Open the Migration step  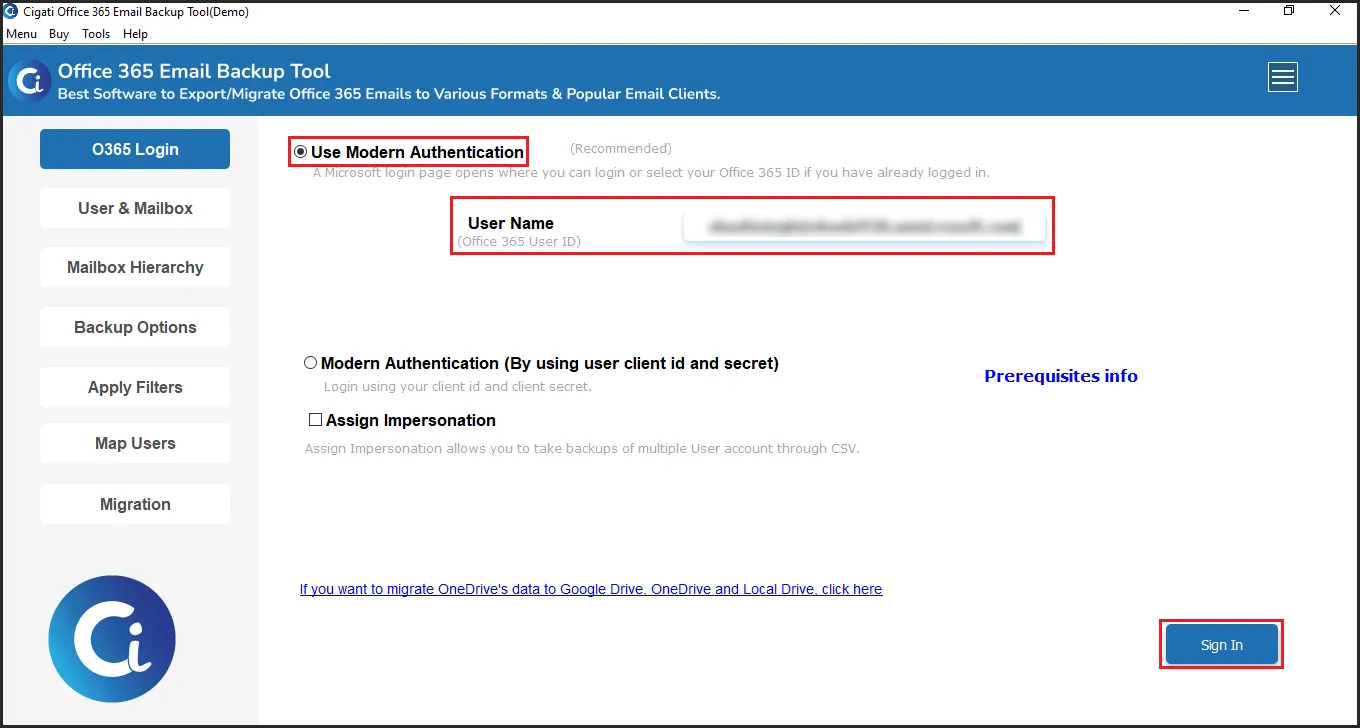coord(135,504)
